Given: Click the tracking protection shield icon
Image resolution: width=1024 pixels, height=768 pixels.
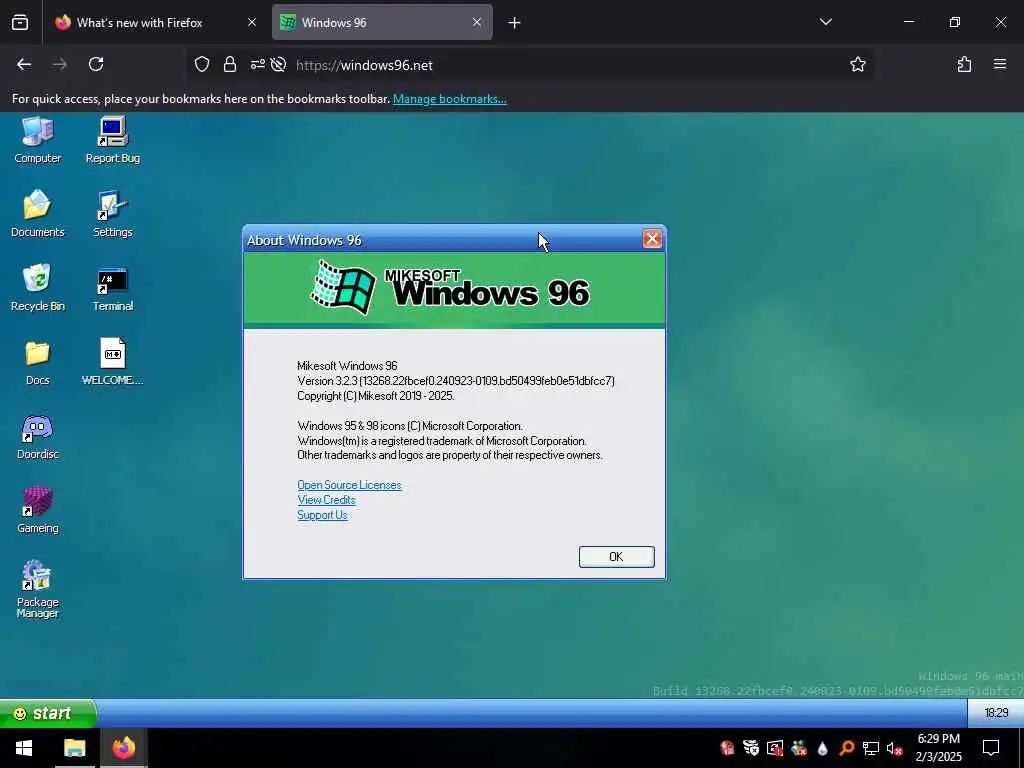Looking at the screenshot, I should click(x=202, y=64).
